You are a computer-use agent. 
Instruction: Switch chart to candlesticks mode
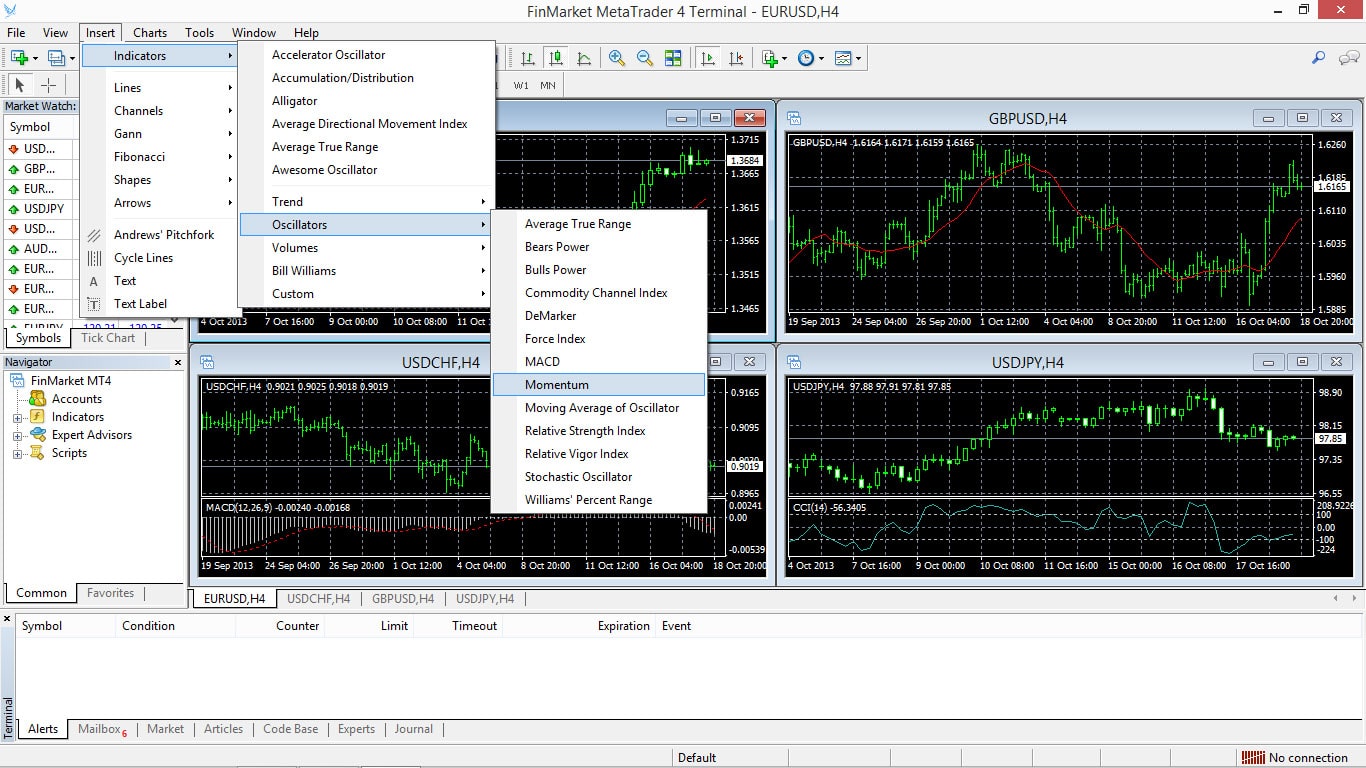(556, 58)
